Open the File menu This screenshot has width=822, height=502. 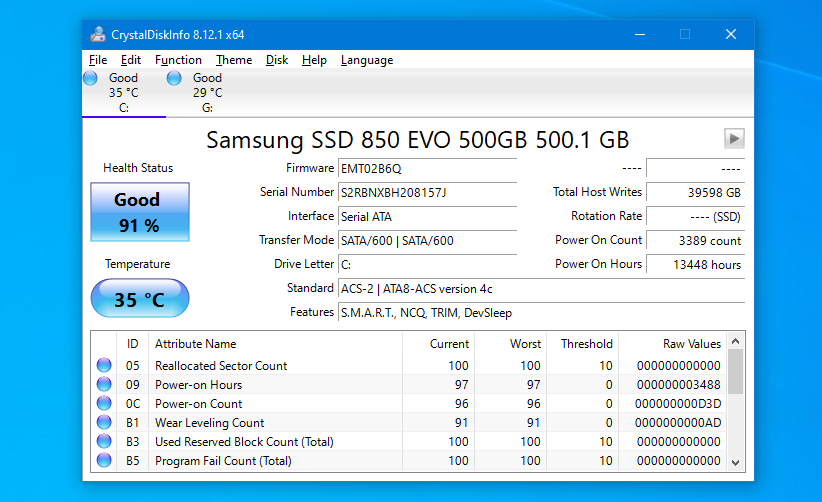pyautogui.click(x=98, y=60)
